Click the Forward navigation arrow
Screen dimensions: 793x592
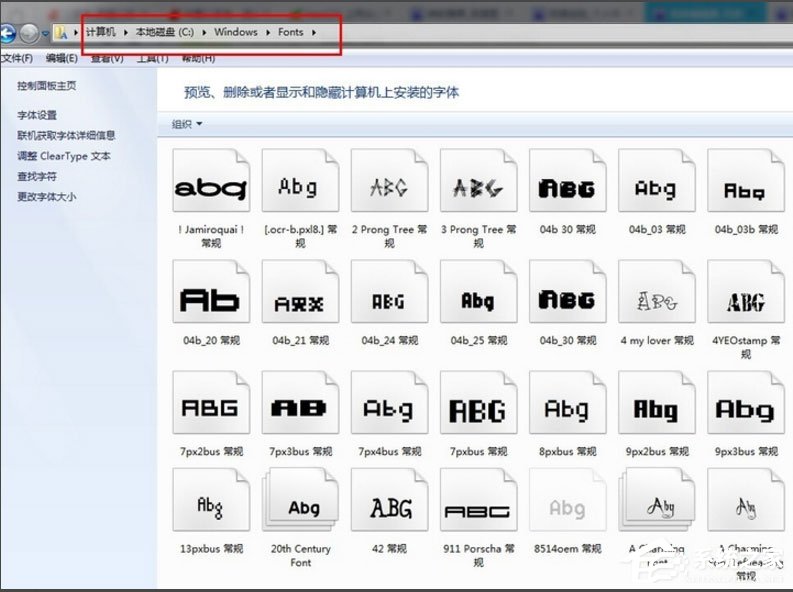pyautogui.click(x=29, y=33)
